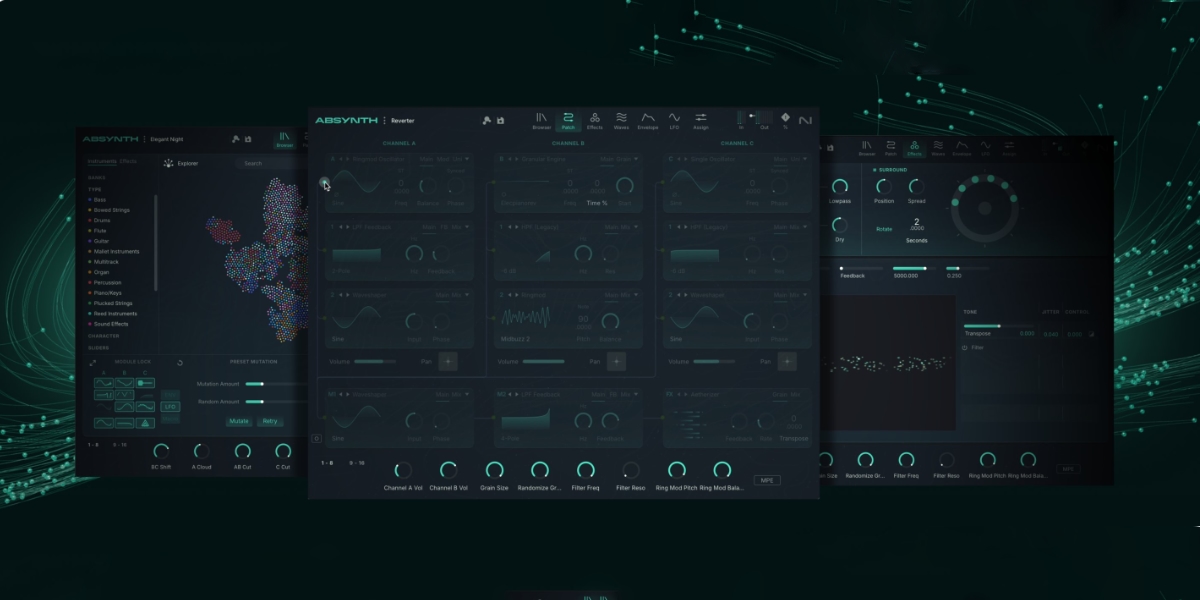The image size is (1200, 600).
Task: Click the Retry button
Action: [270, 421]
